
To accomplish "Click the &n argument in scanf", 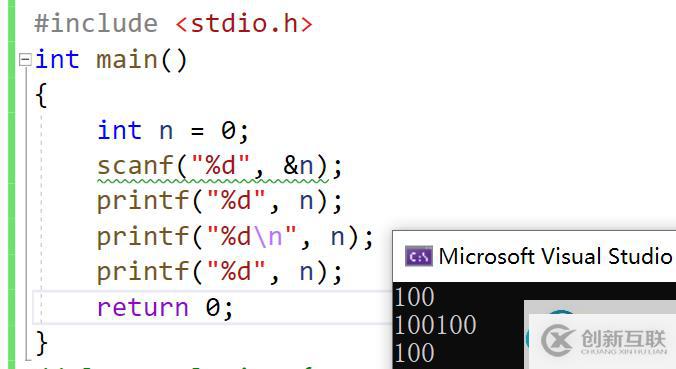I will [298, 166].
